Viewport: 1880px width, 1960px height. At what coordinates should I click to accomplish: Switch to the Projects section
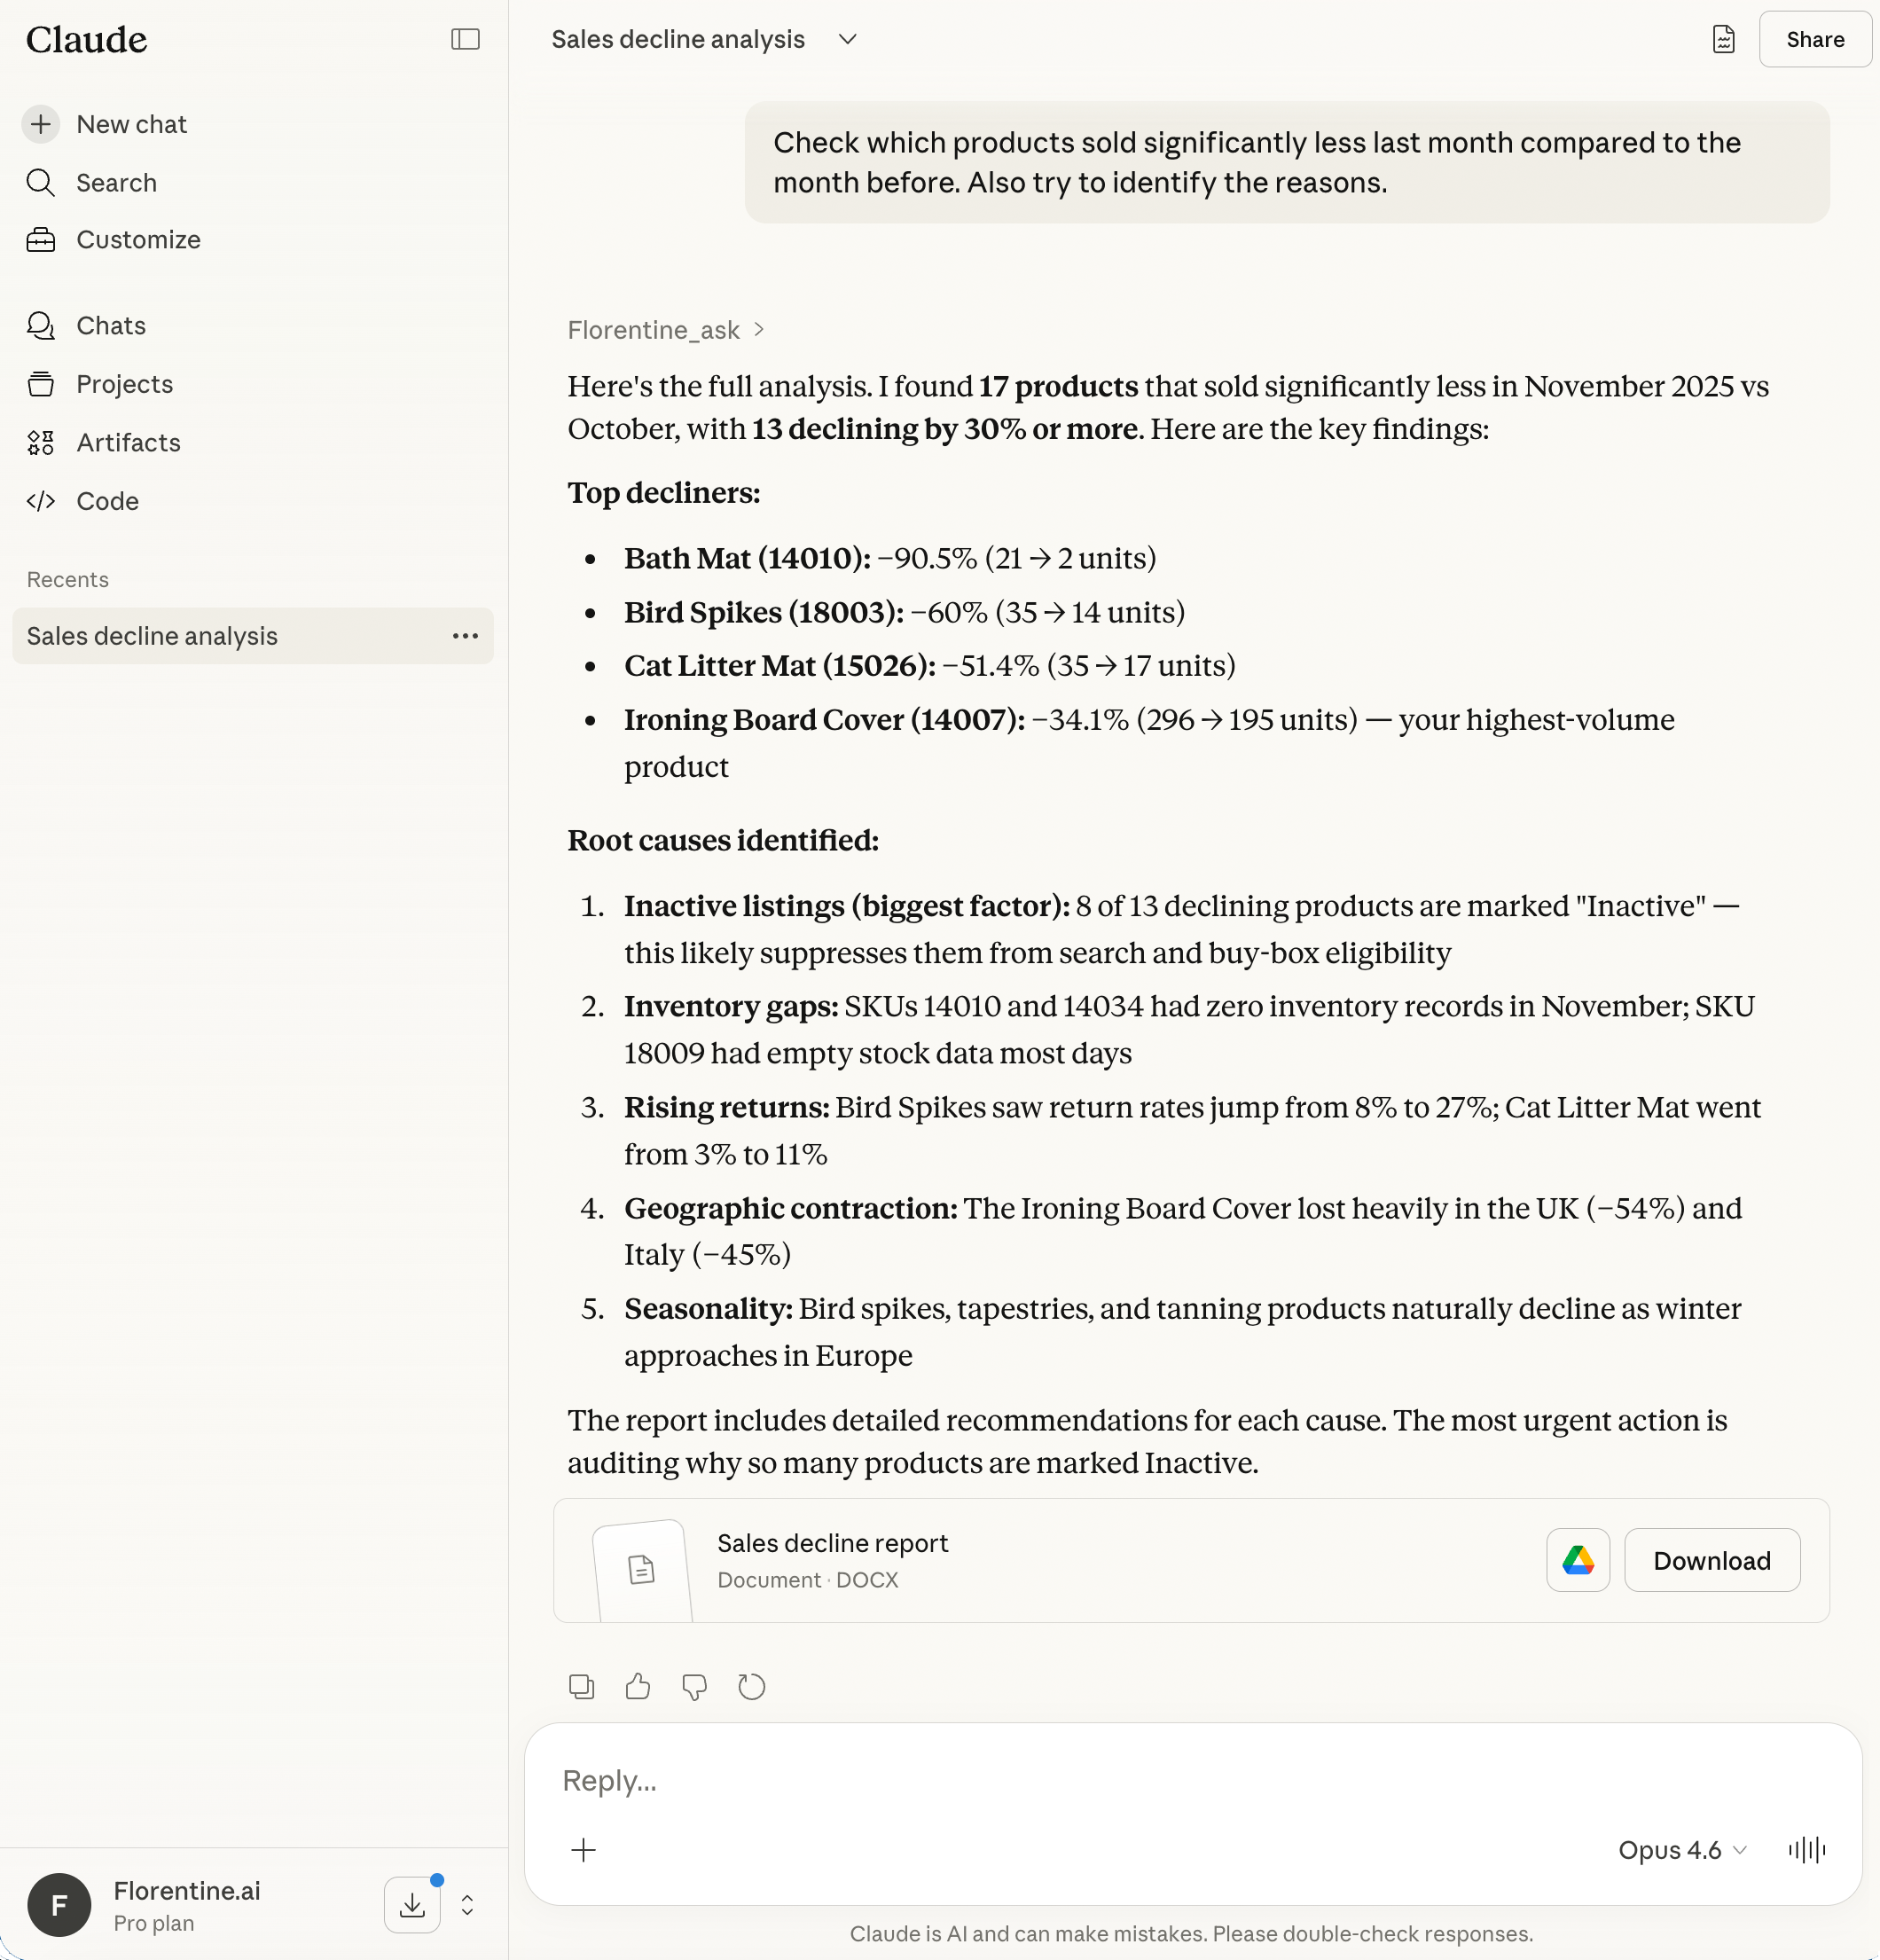coord(124,383)
